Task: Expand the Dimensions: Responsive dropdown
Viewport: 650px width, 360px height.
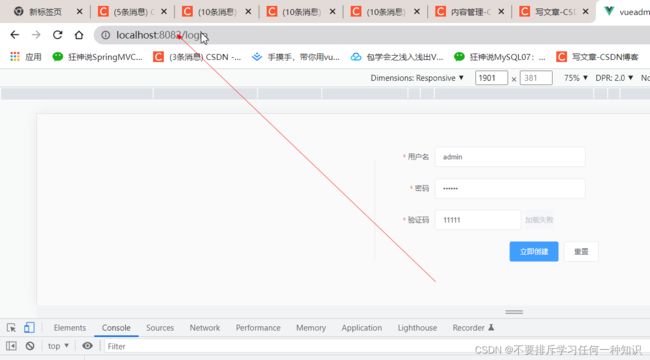Action: (x=417, y=78)
